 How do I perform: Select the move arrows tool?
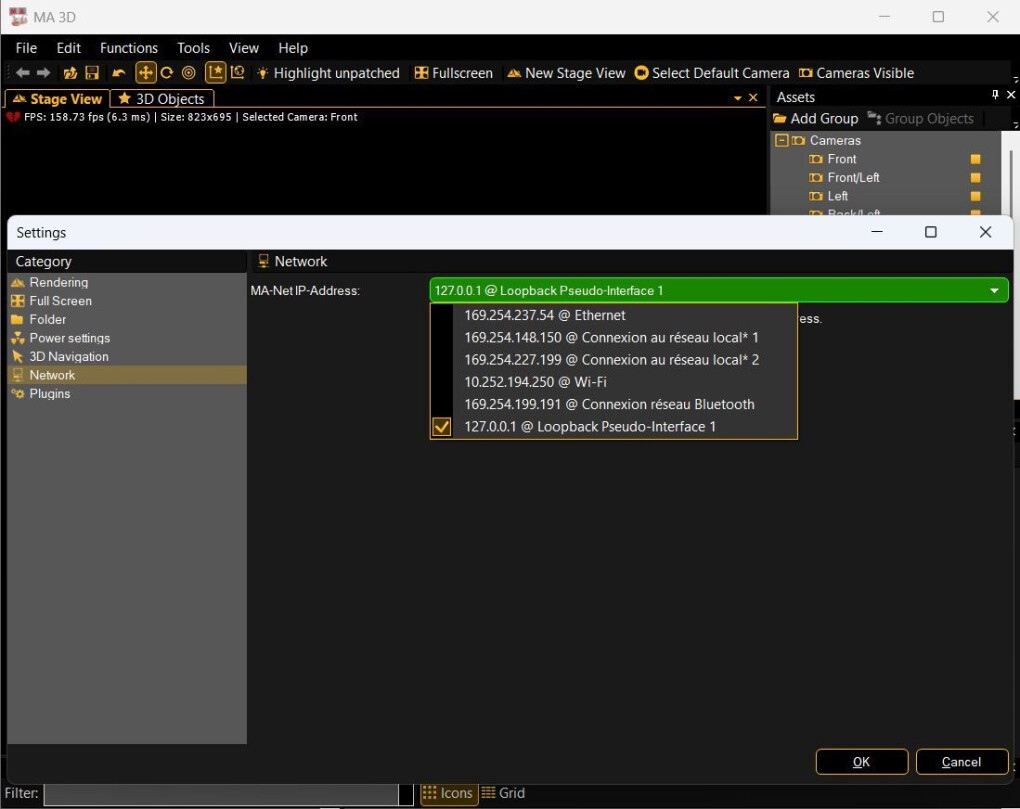[145, 73]
